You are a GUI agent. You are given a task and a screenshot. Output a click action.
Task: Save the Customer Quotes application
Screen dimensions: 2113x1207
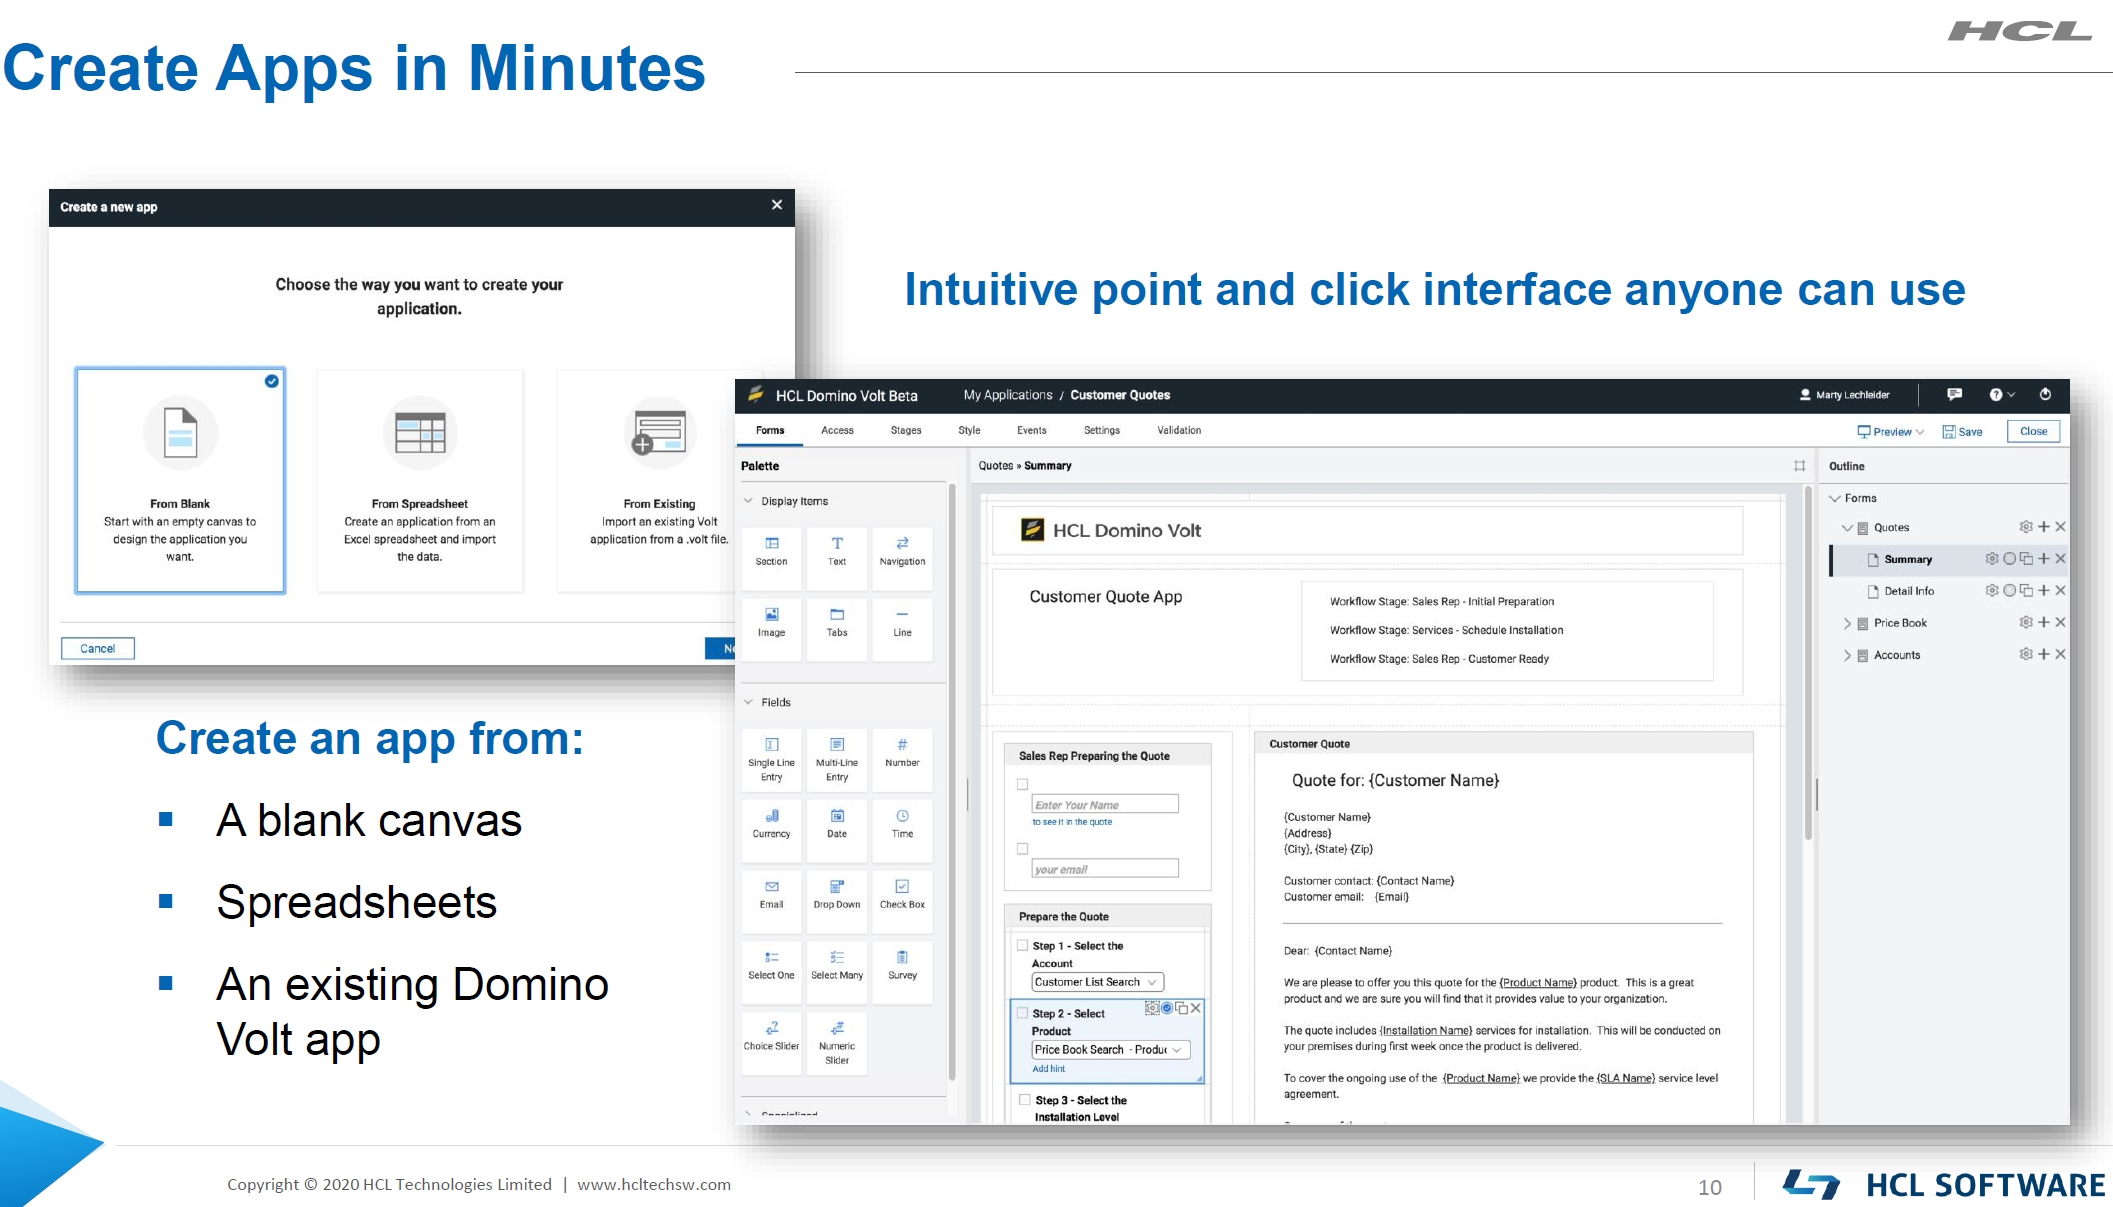tap(1962, 432)
